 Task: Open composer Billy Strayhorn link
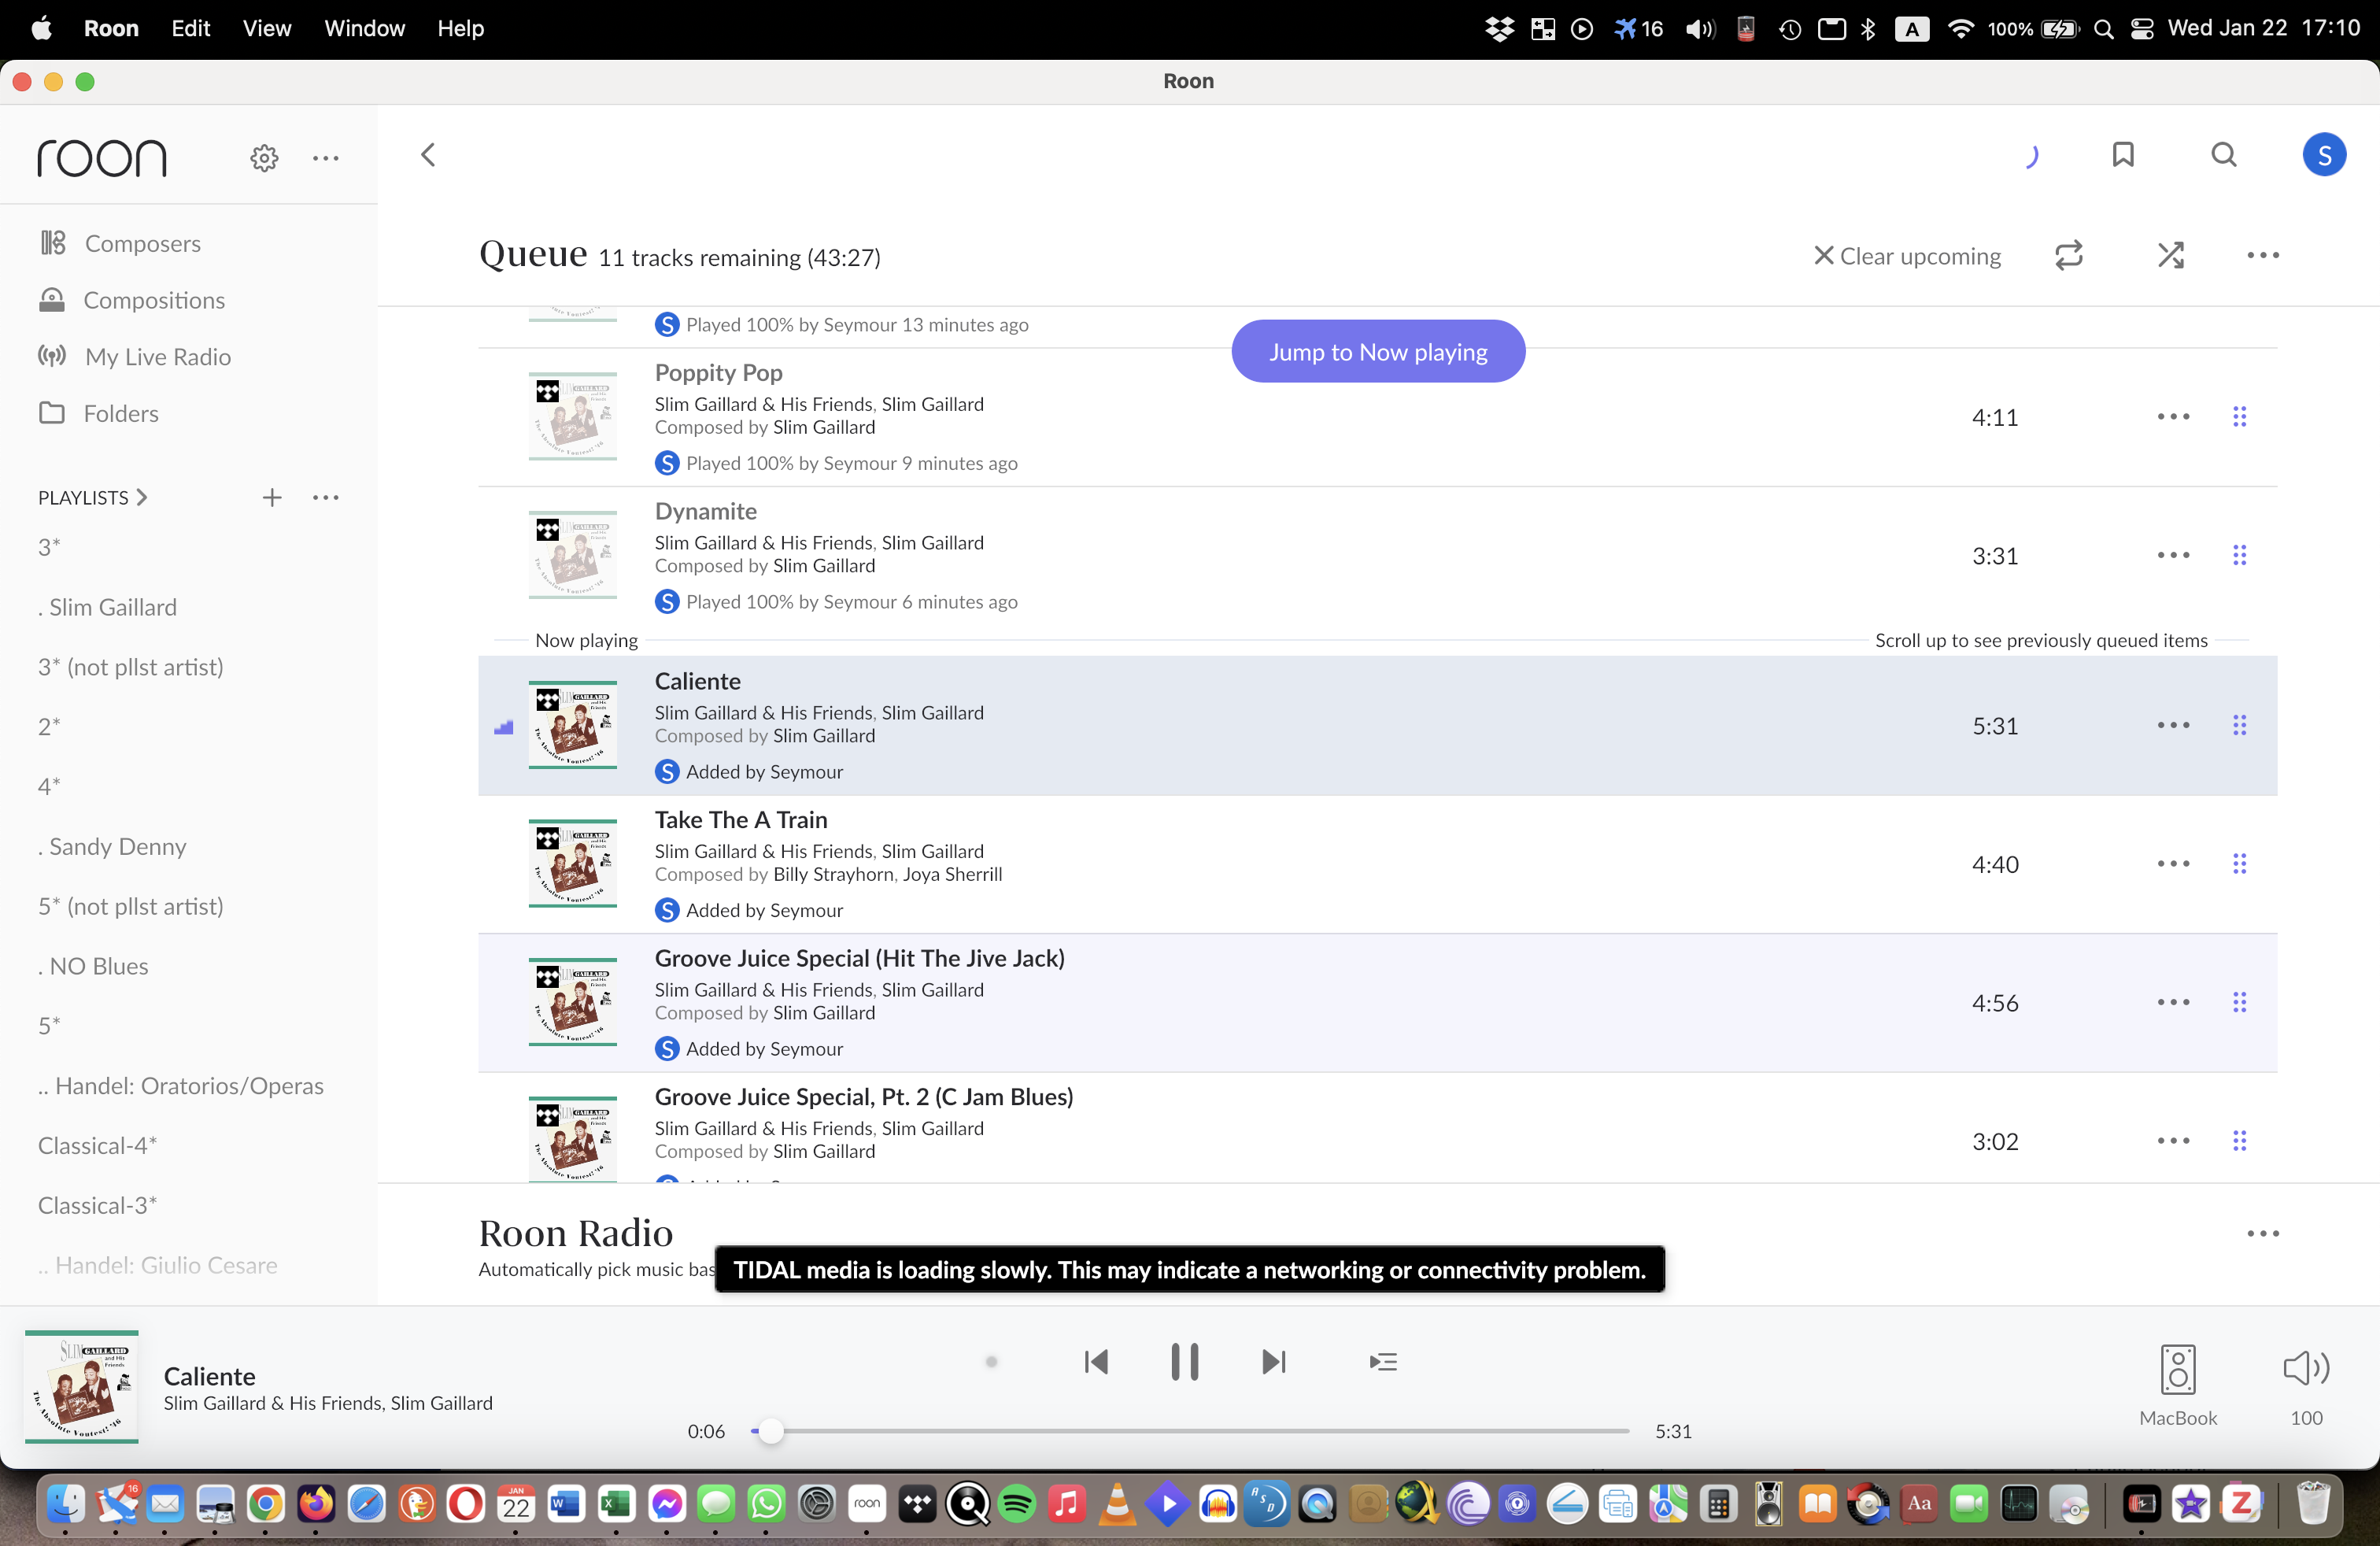[833, 874]
